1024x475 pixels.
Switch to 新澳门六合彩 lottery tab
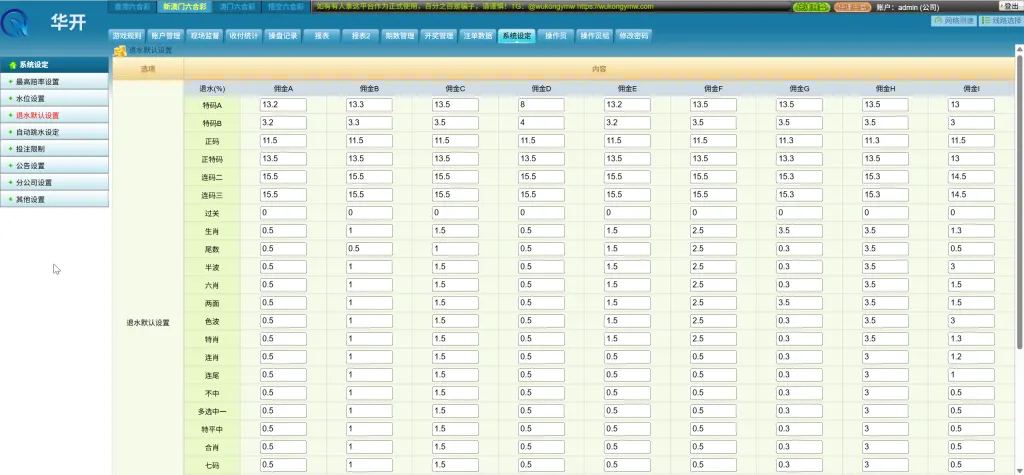184,7
